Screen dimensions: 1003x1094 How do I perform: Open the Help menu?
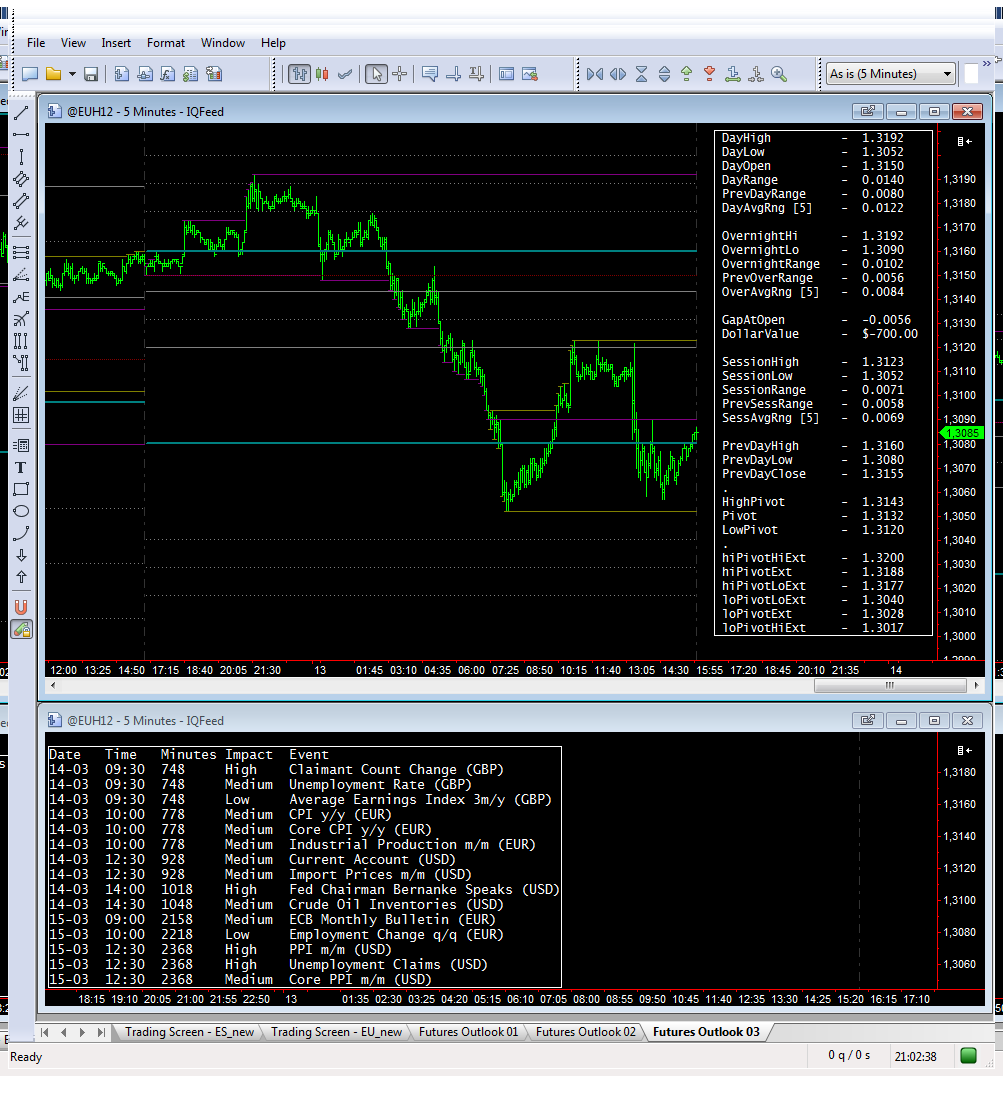coord(273,43)
